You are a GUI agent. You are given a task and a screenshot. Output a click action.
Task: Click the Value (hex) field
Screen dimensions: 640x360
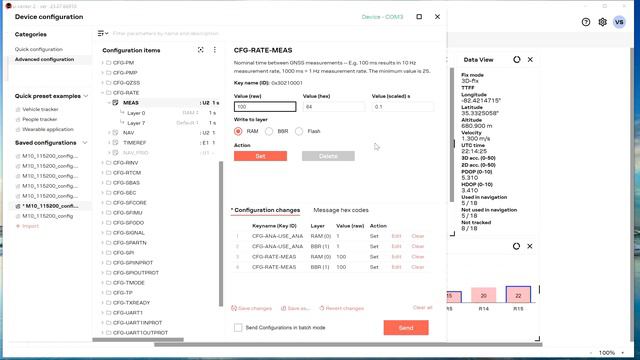[x=334, y=107]
